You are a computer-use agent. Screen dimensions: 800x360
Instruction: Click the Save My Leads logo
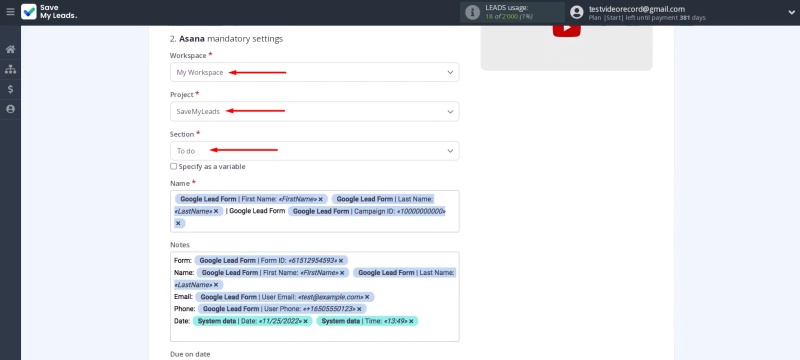(49, 12)
